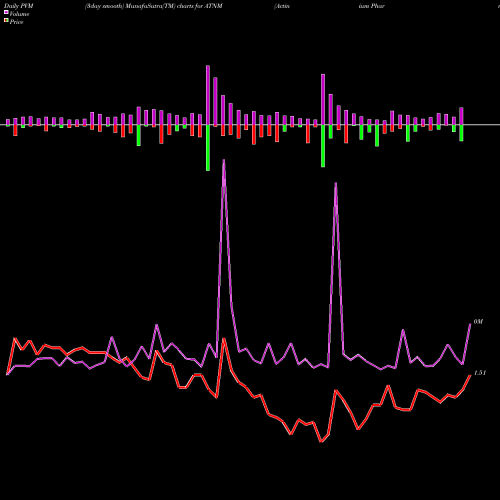This screenshot has height=500, width=500.
Task: Click the 'Price' legend label
Action: 16,22
